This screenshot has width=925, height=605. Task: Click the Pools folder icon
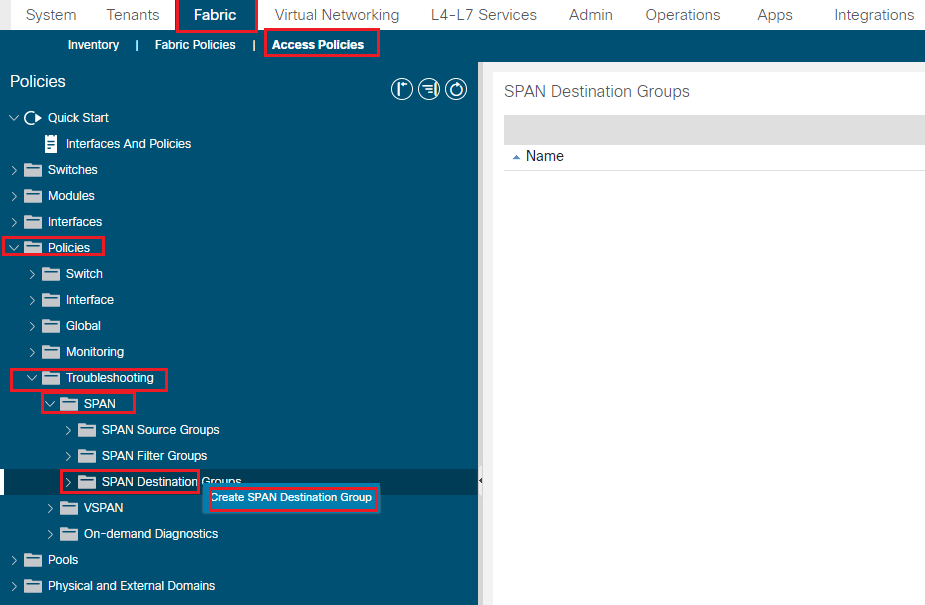33,559
